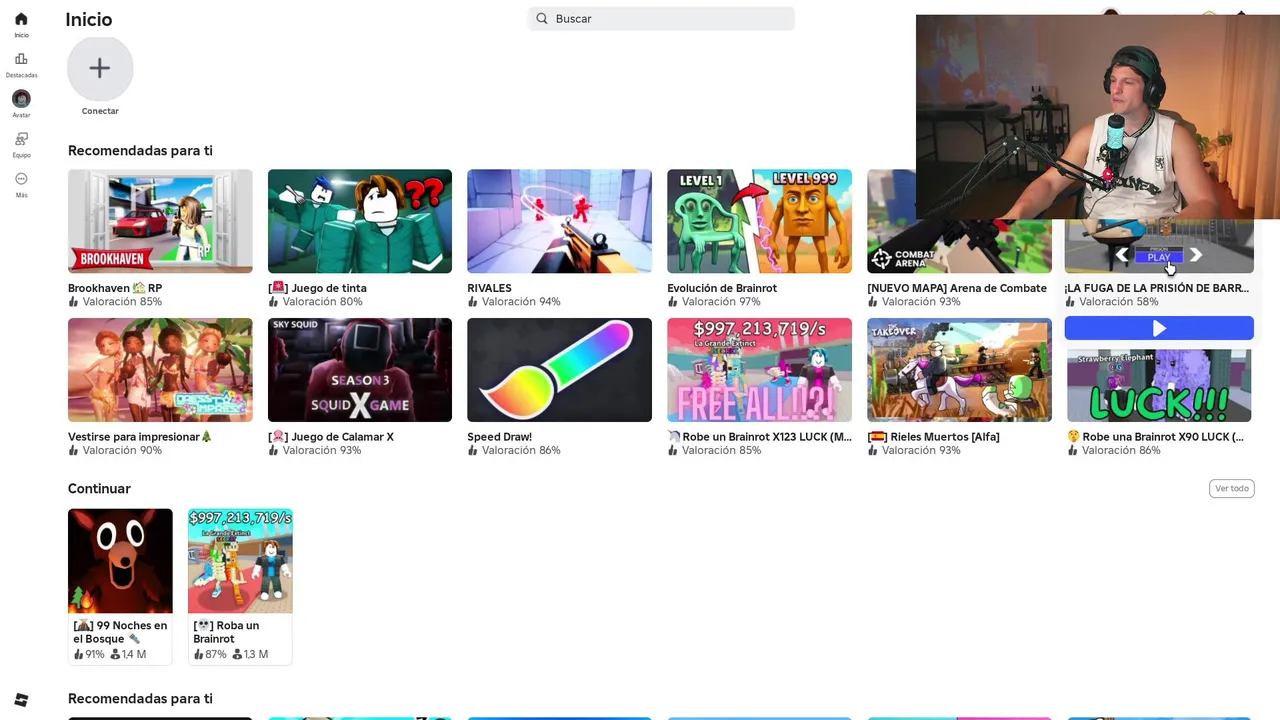Click the Conectar label
The width and height of the screenshot is (1280, 720).
[100, 111]
